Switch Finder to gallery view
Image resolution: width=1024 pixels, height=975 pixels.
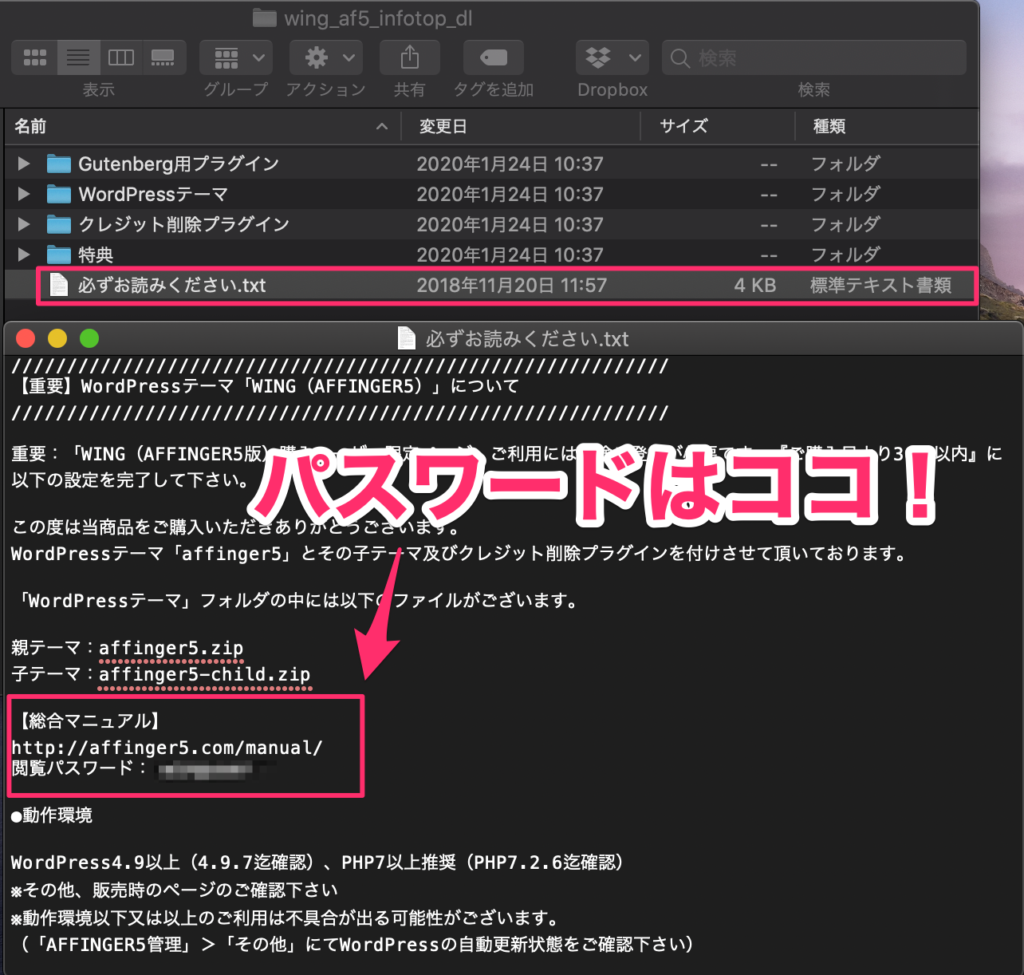pos(163,57)
